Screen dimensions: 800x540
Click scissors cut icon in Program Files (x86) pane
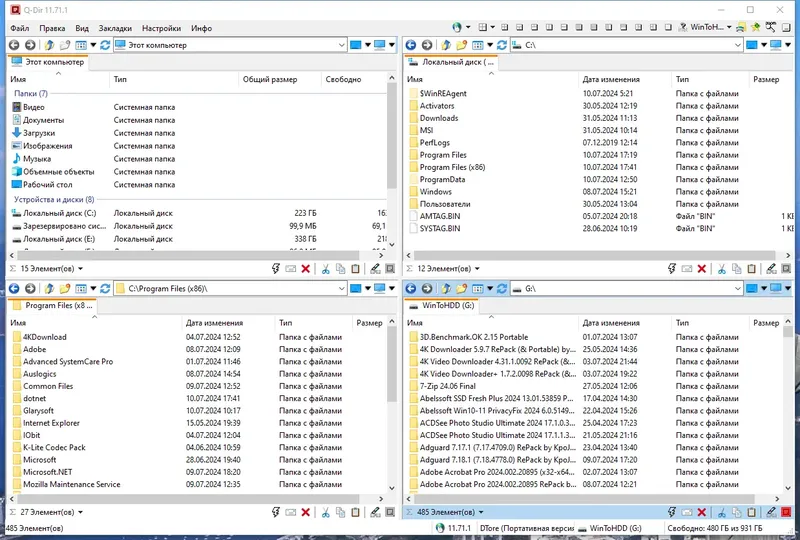point(326,512)
